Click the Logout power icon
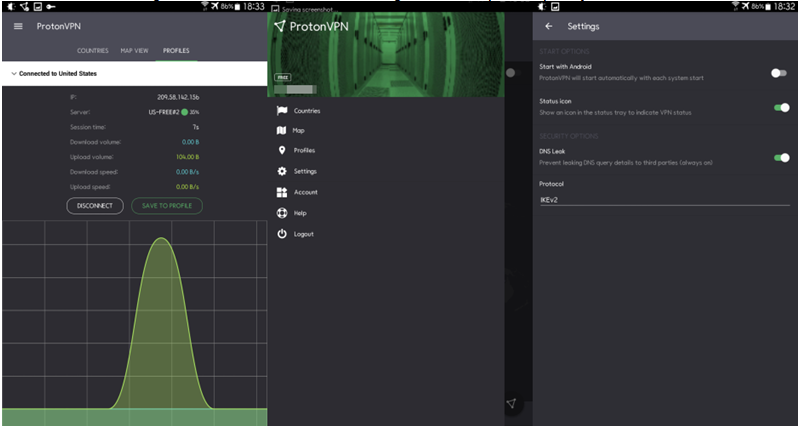Image resolution: width=798 pixels, height=427 pixels. [281, 234]
